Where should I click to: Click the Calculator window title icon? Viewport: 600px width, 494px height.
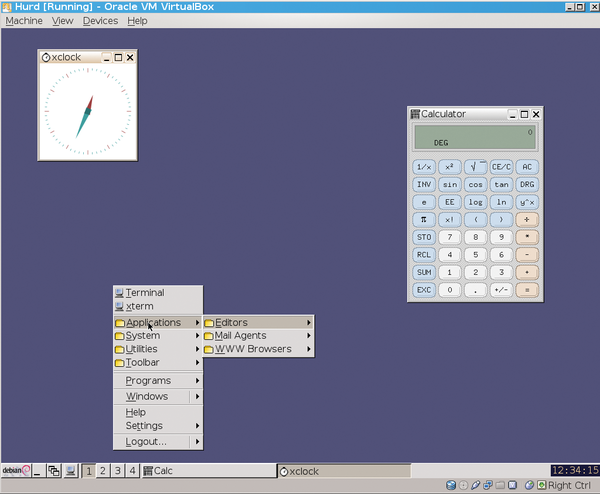pyautogui.click(x=415, y=114)
